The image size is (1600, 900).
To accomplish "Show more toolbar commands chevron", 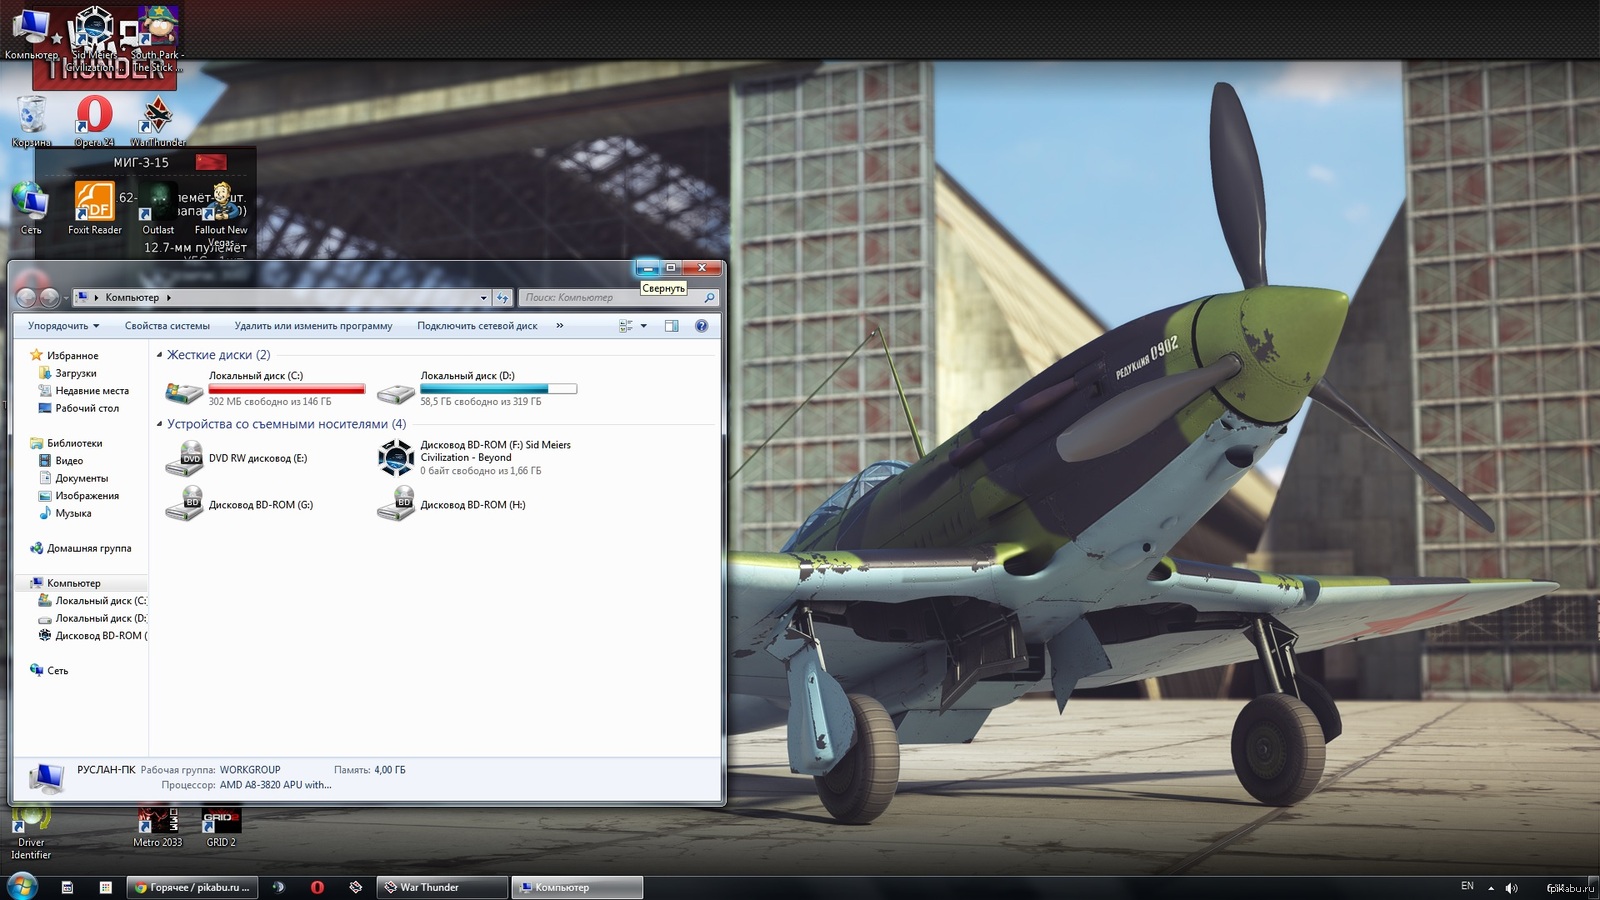I will pyautogui.click(x=559, y=325).
